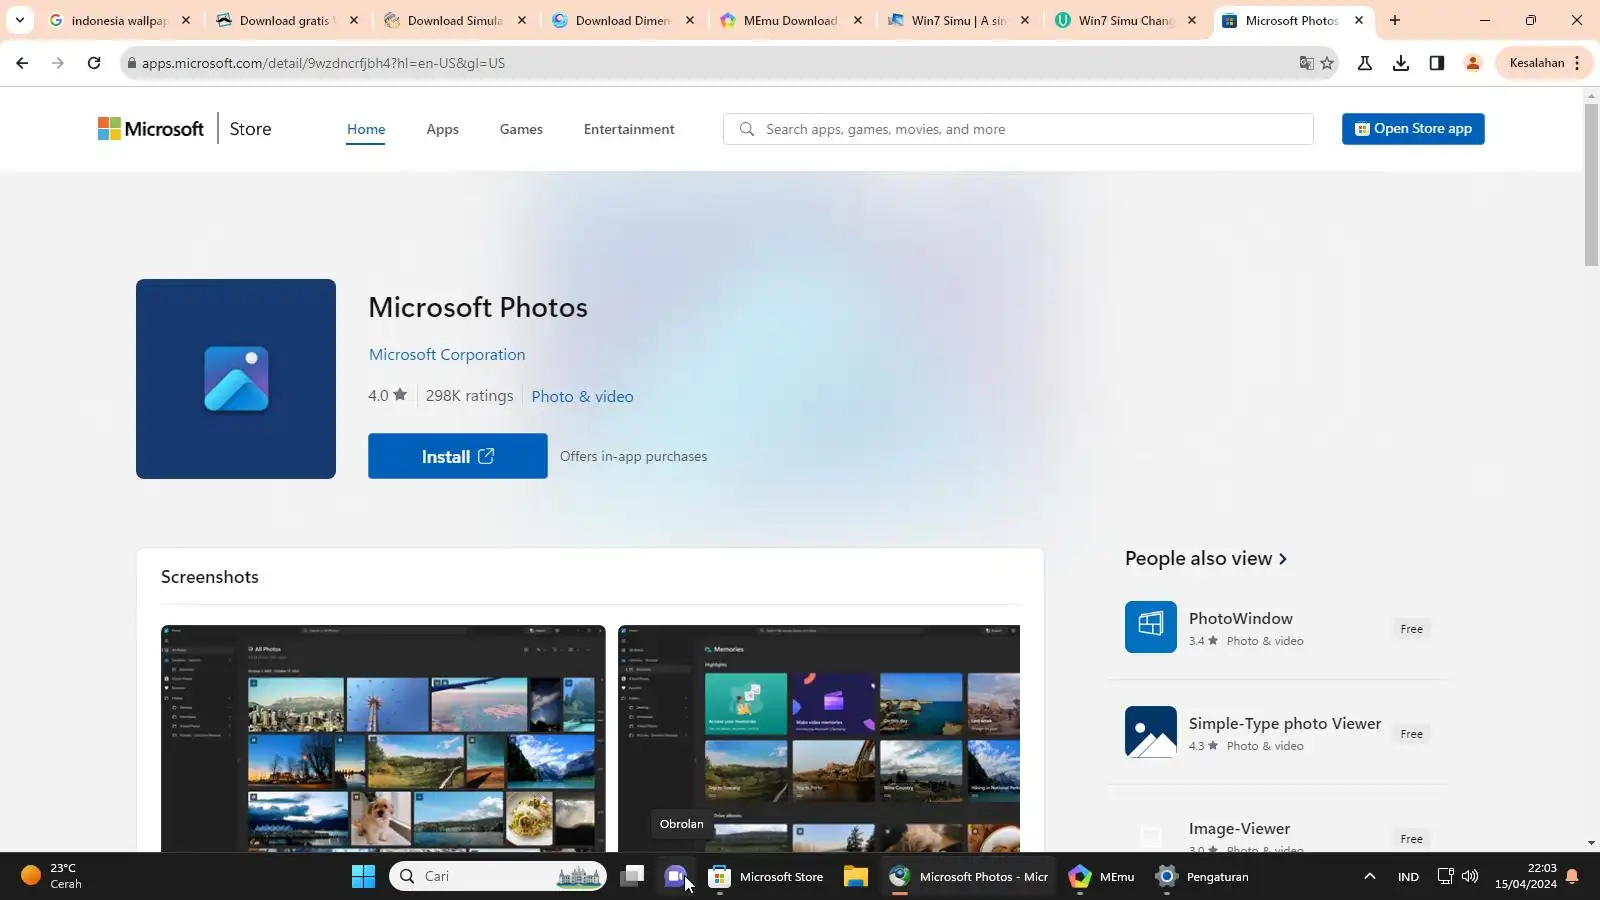
Task: Open the Entertainment navigation item
Action: click(629, 129)
